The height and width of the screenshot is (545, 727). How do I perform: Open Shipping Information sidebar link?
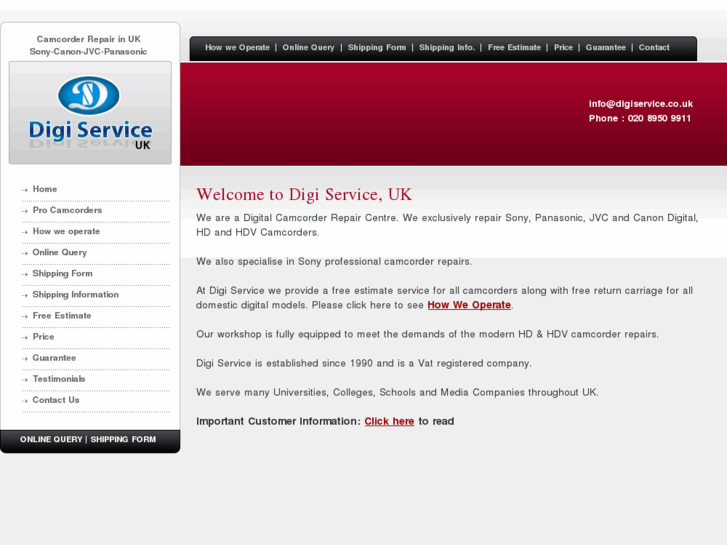[76, 295]
